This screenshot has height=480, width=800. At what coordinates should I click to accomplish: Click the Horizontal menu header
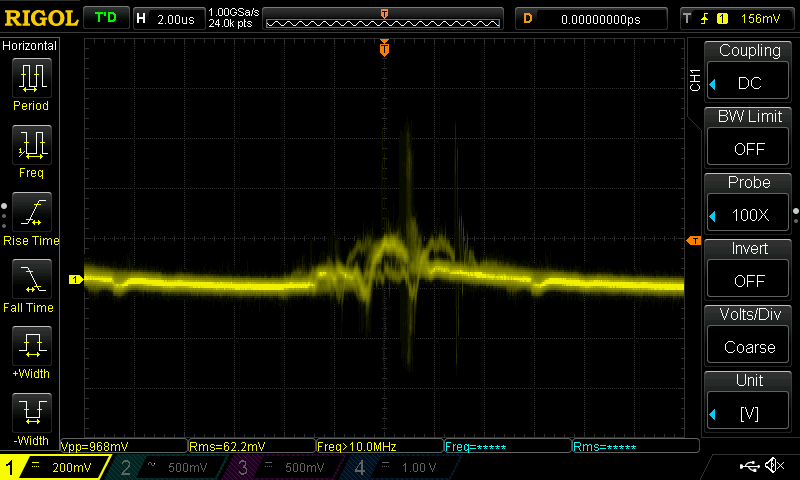[30, 45]
